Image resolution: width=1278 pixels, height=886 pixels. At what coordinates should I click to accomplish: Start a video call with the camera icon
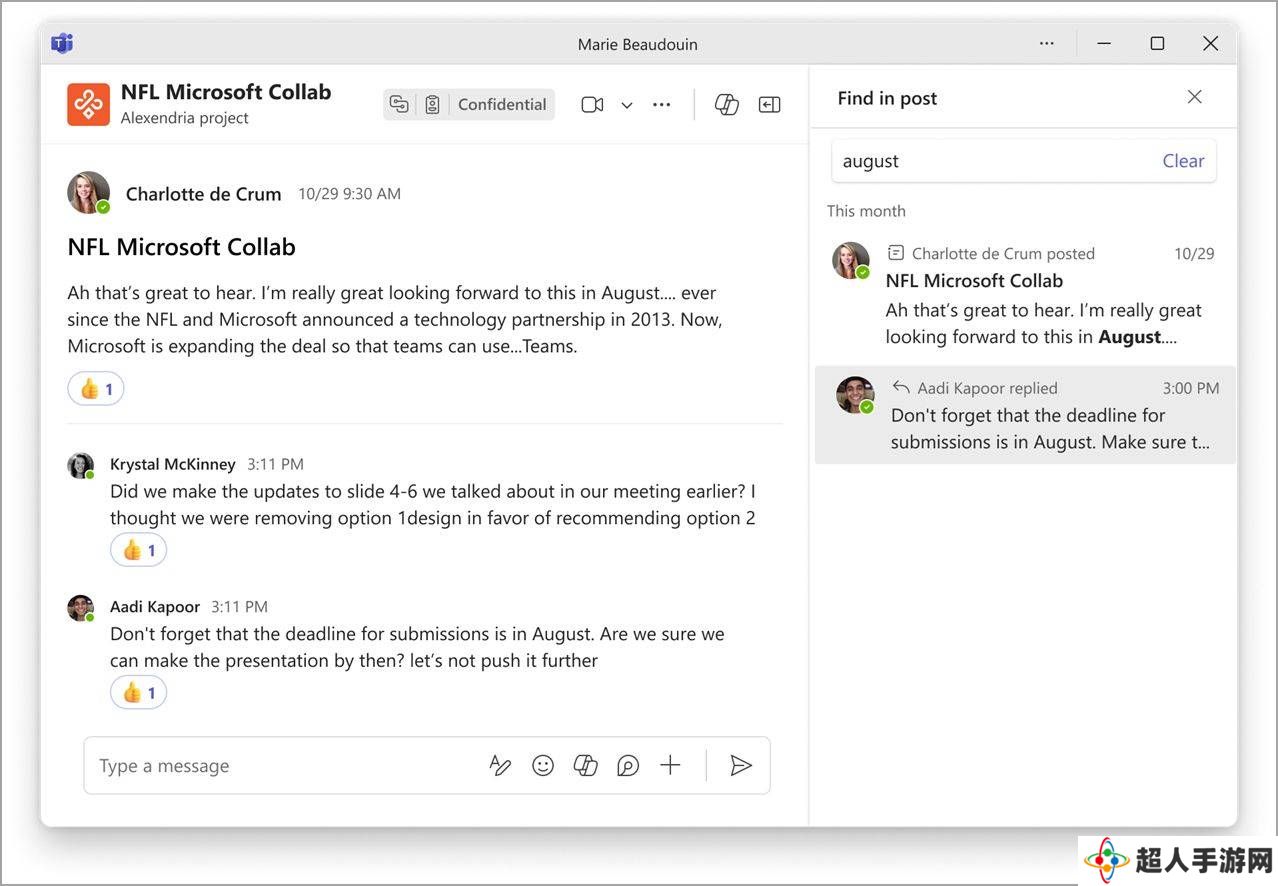point(592,104)
